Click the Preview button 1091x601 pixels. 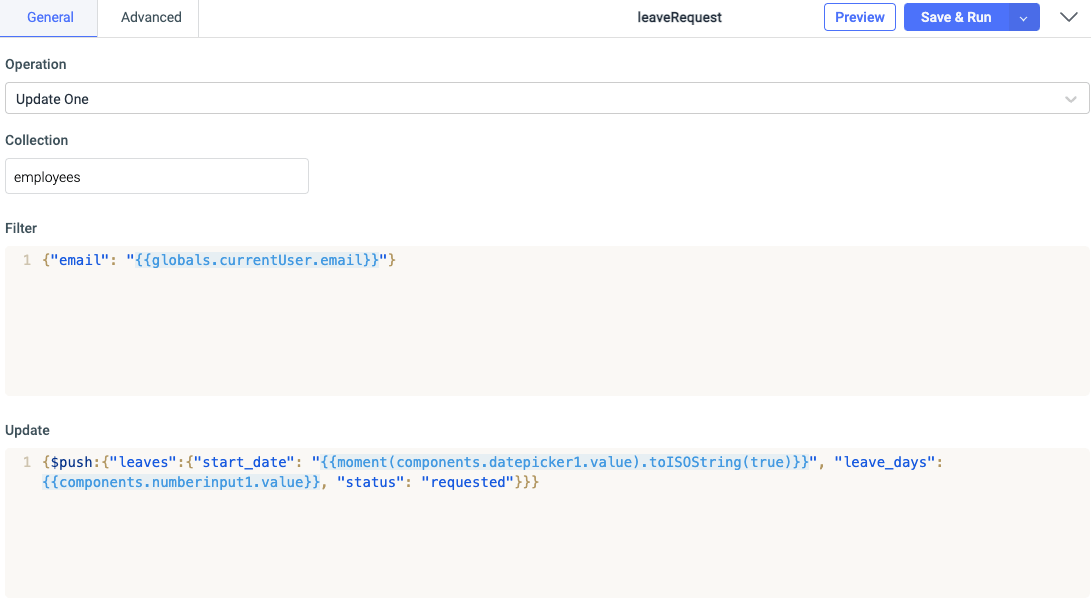tap(859, 17)
